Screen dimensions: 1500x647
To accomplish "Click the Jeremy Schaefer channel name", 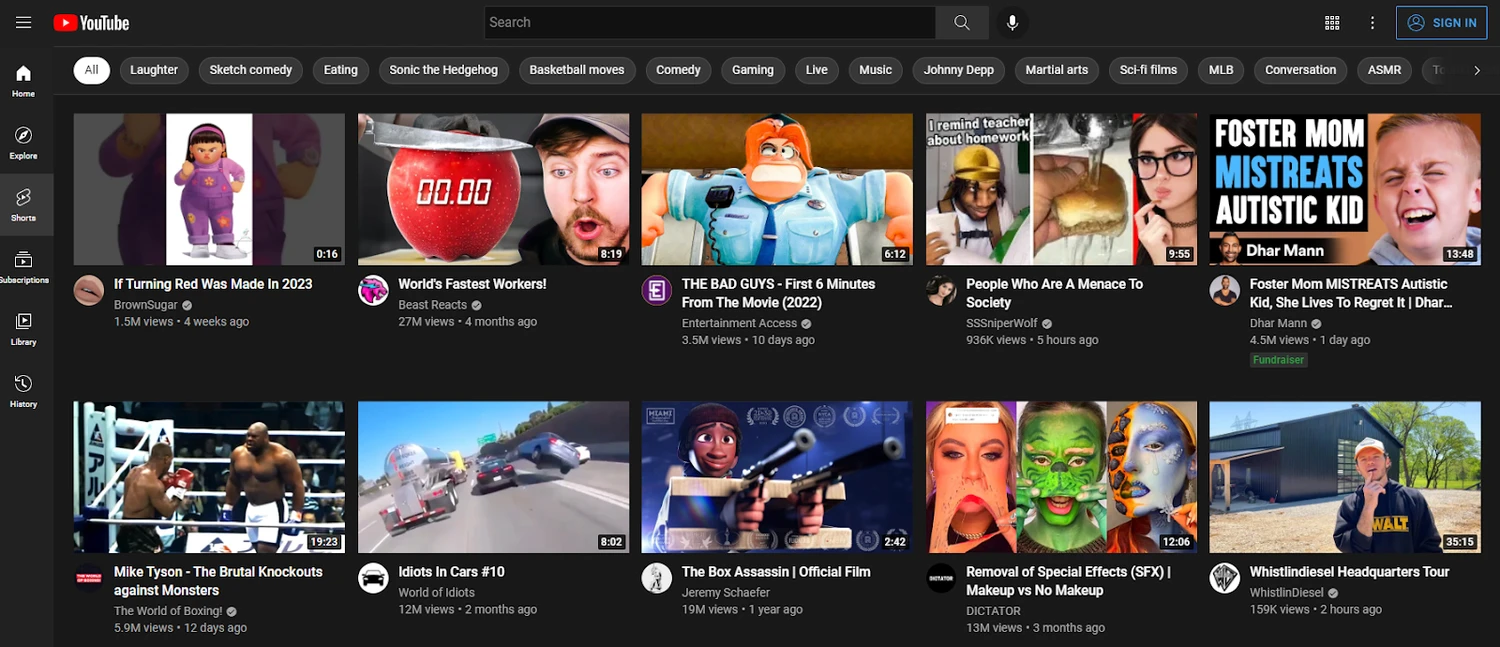I will (726, 593).
